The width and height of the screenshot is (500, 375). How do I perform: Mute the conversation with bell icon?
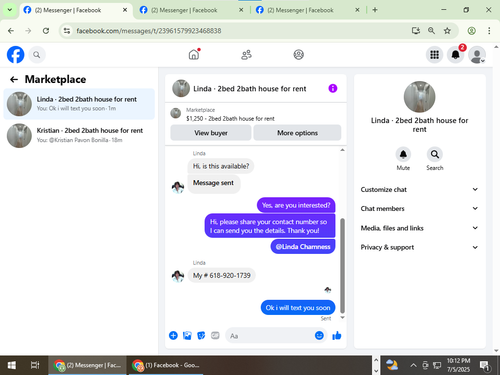(403, 154)
